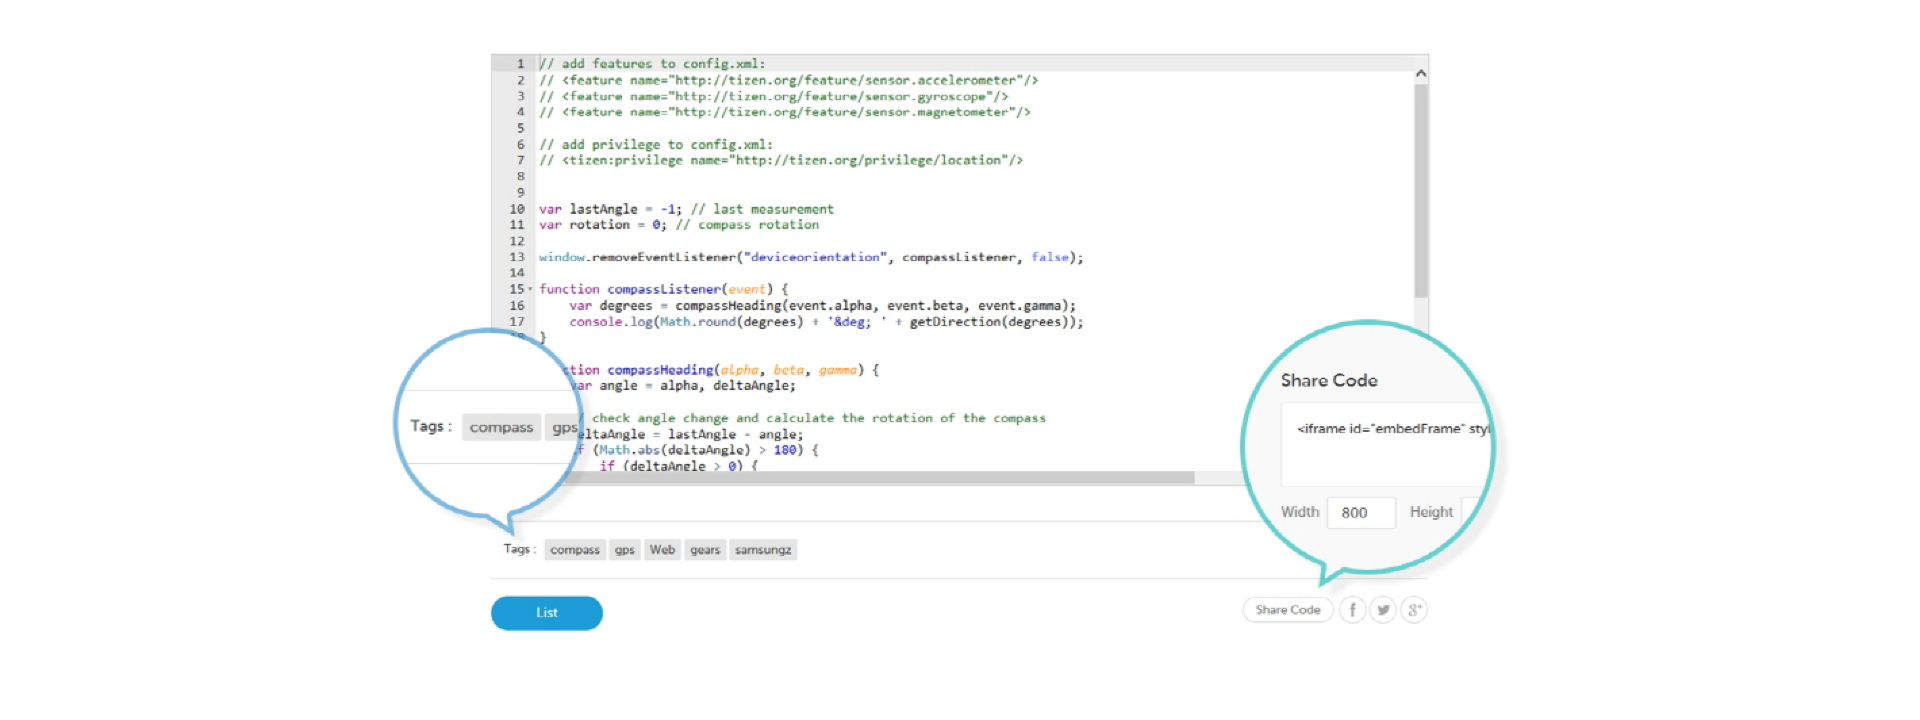Click the tizen:privilege location comment line
The image size is (1920, 720).
(x=781, y=160)
